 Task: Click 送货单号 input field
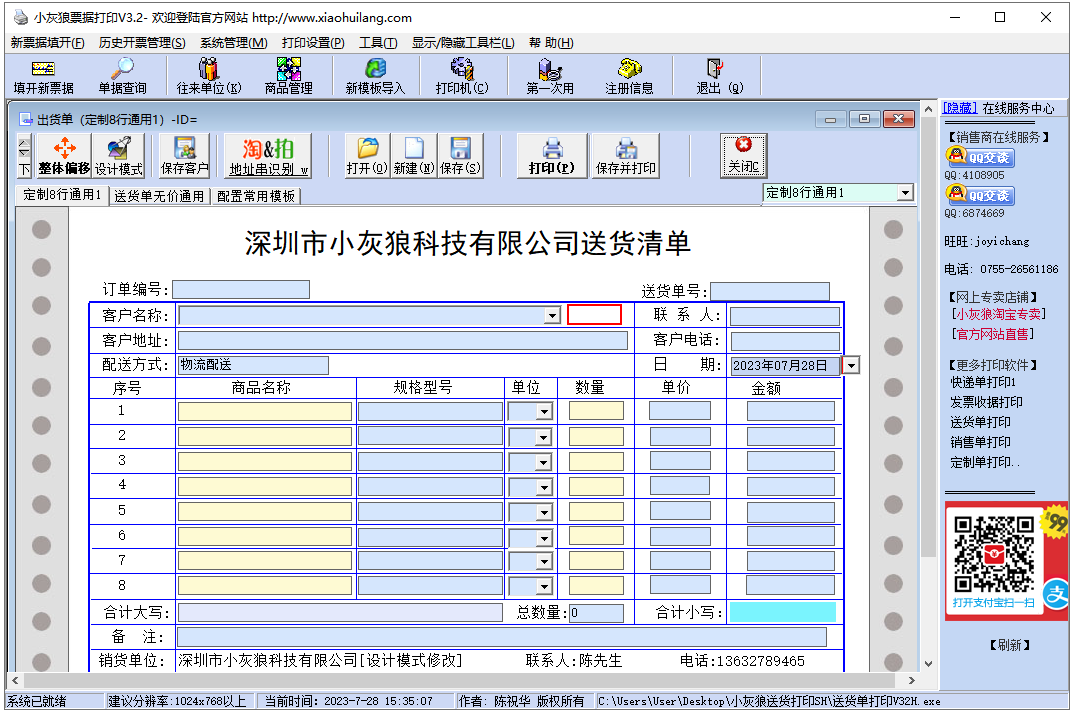tap(770, 291)
